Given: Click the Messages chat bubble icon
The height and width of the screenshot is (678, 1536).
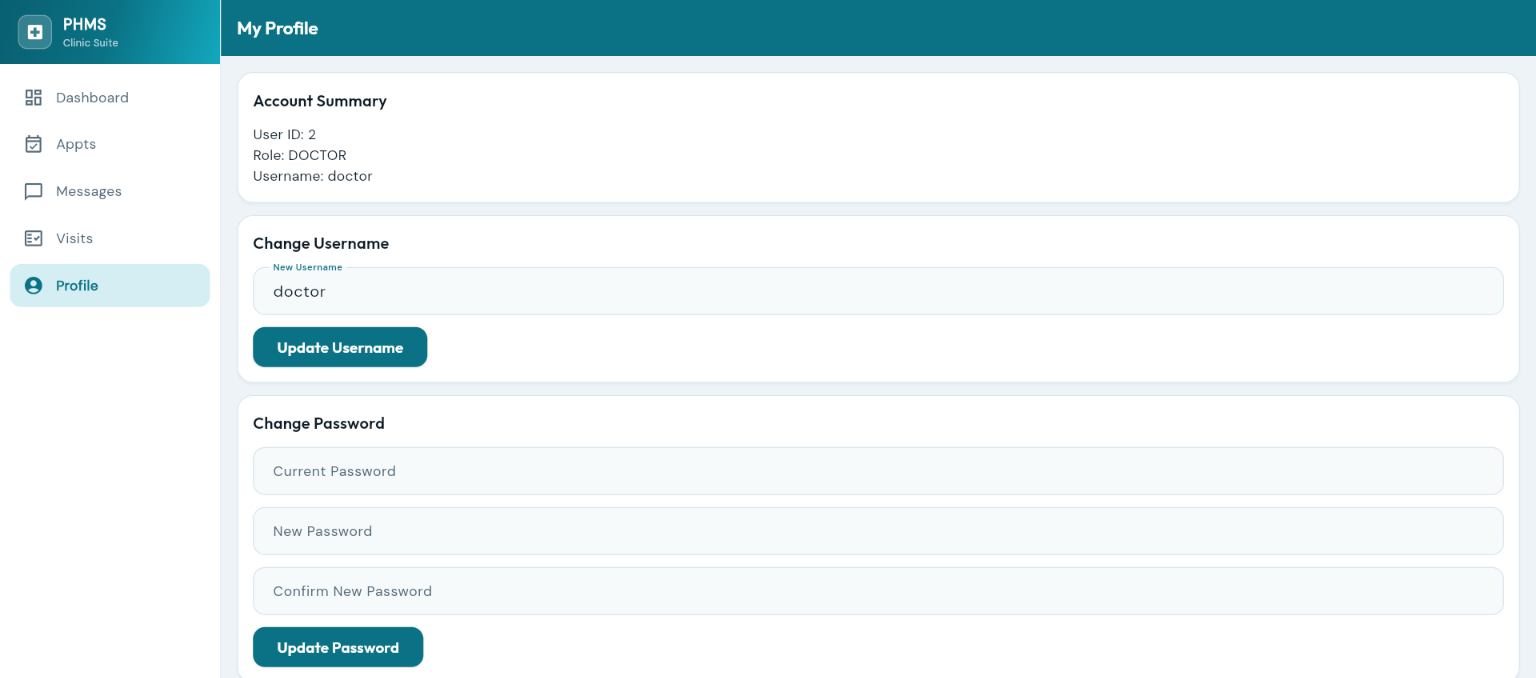Looking at the screenshot, I should pos(34,191).
